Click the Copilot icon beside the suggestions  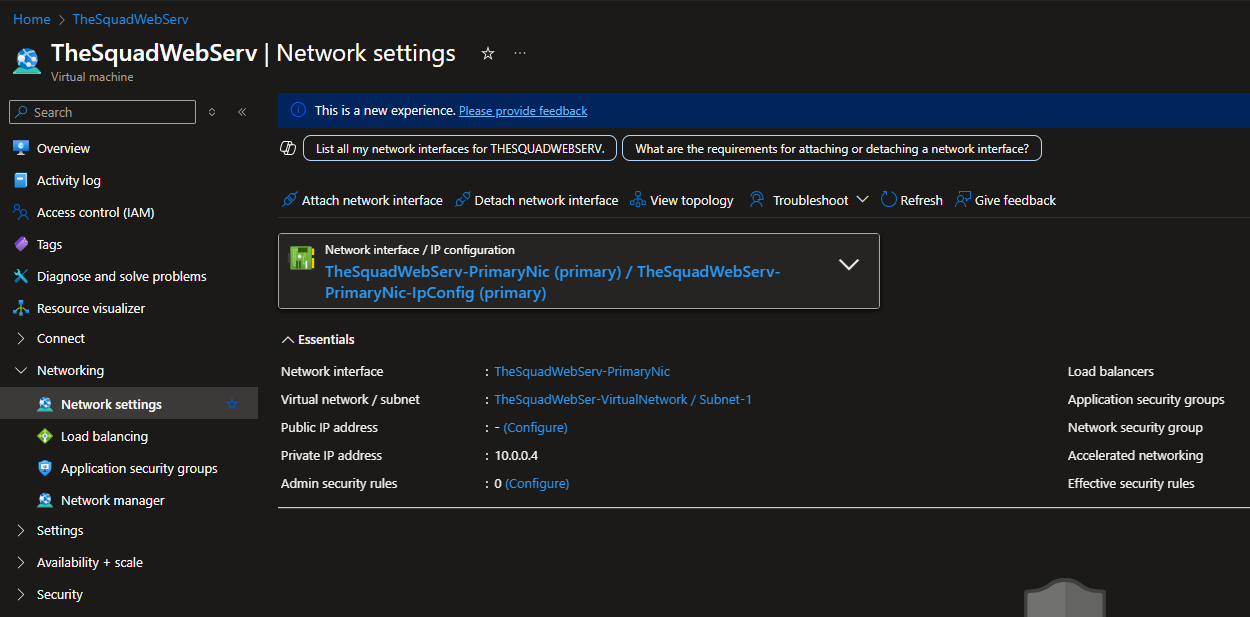(x=288, y=148)
